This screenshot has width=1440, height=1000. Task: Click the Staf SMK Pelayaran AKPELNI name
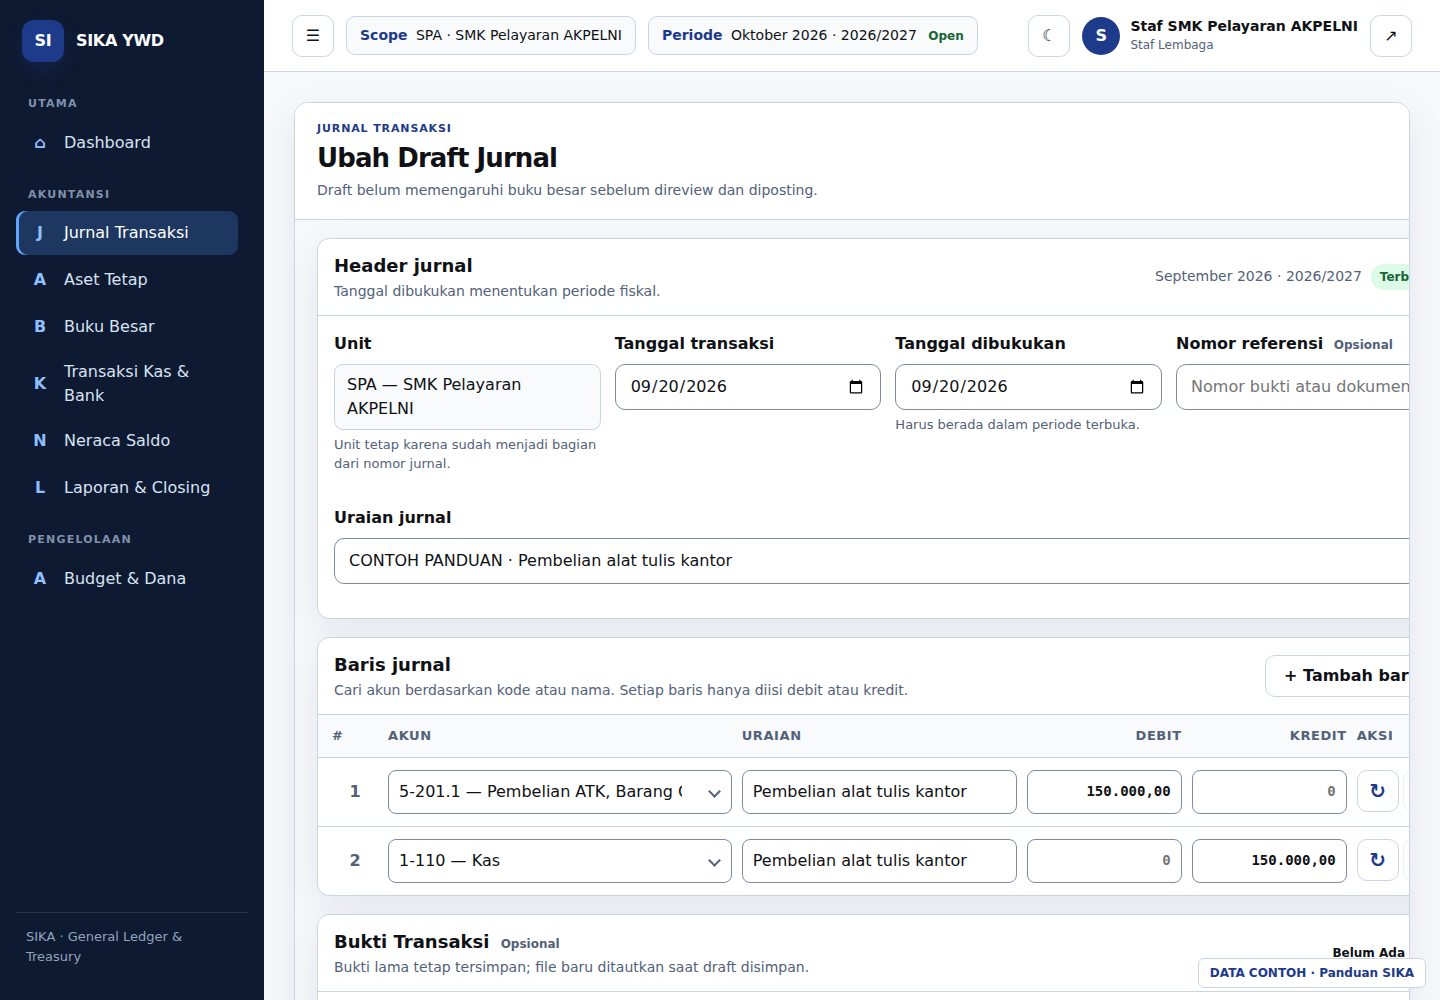(1244, 26)
